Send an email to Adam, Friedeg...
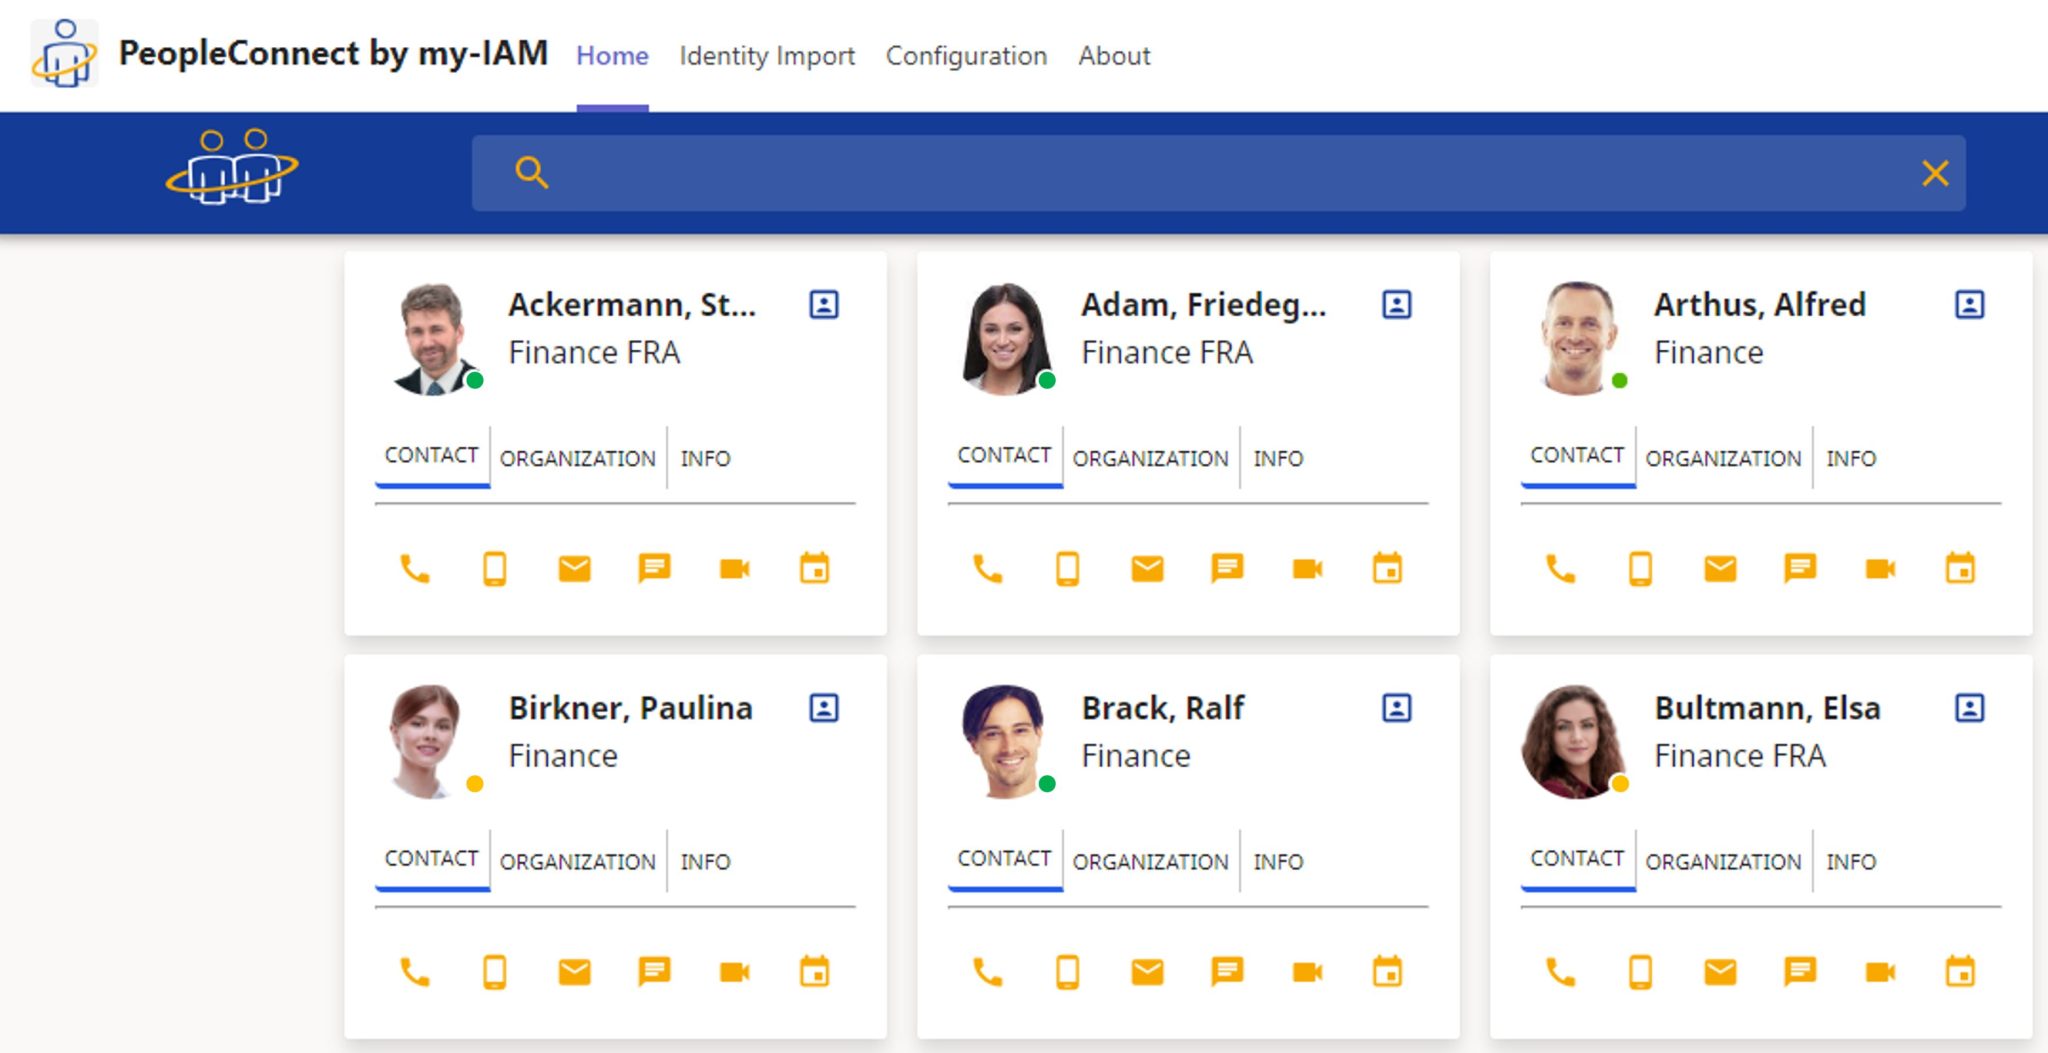Image resolution: width=2048 pixels, height=1053 pixels. pos(1146,567)
